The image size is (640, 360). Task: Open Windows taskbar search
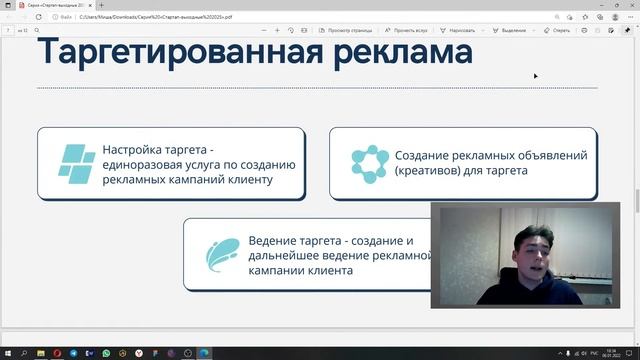tap(24, 353)
